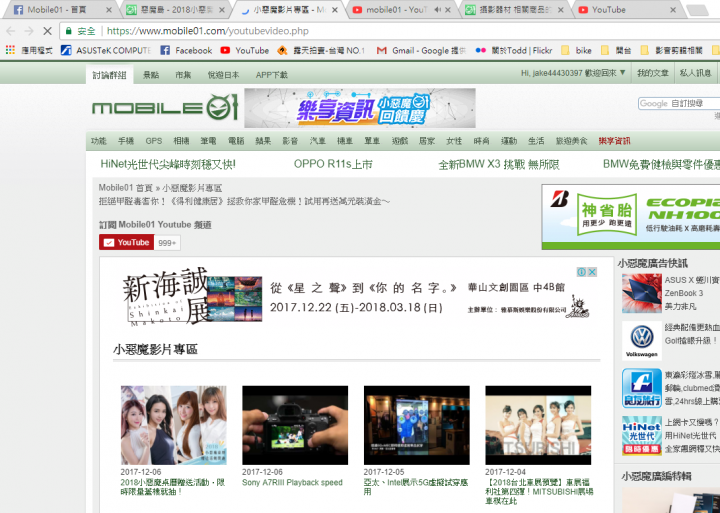
Task: Open 筆電 category
Action: 208,141
